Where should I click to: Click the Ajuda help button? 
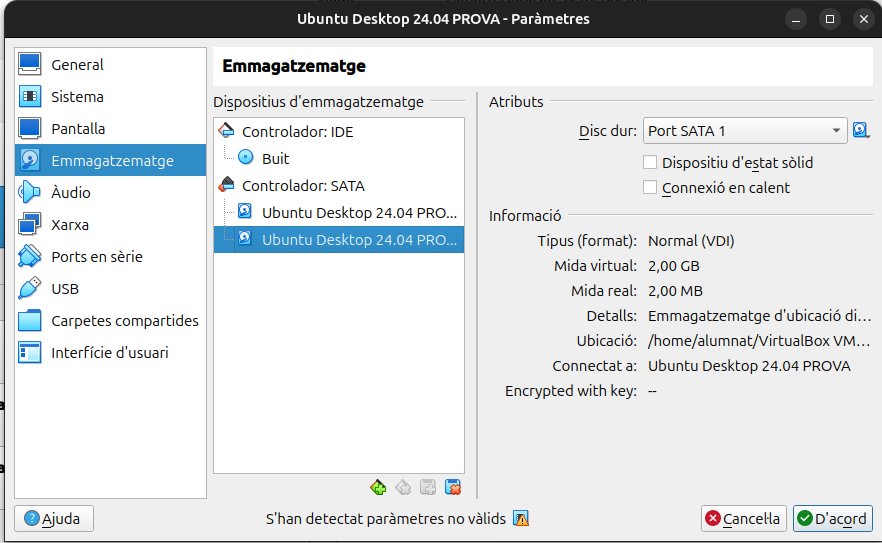pos(53,518)
